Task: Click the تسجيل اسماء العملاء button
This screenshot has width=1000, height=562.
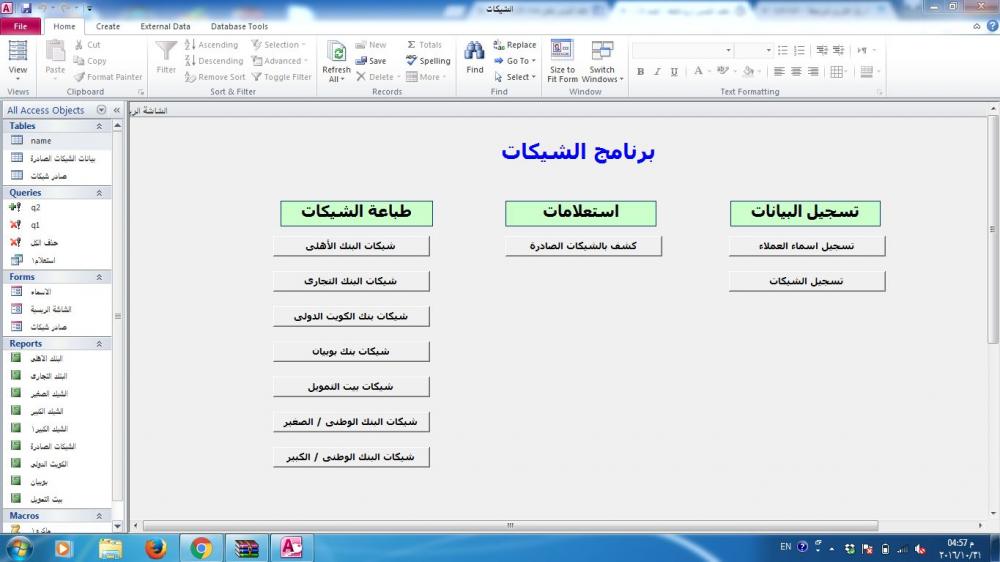Action: tap(807, 246)
